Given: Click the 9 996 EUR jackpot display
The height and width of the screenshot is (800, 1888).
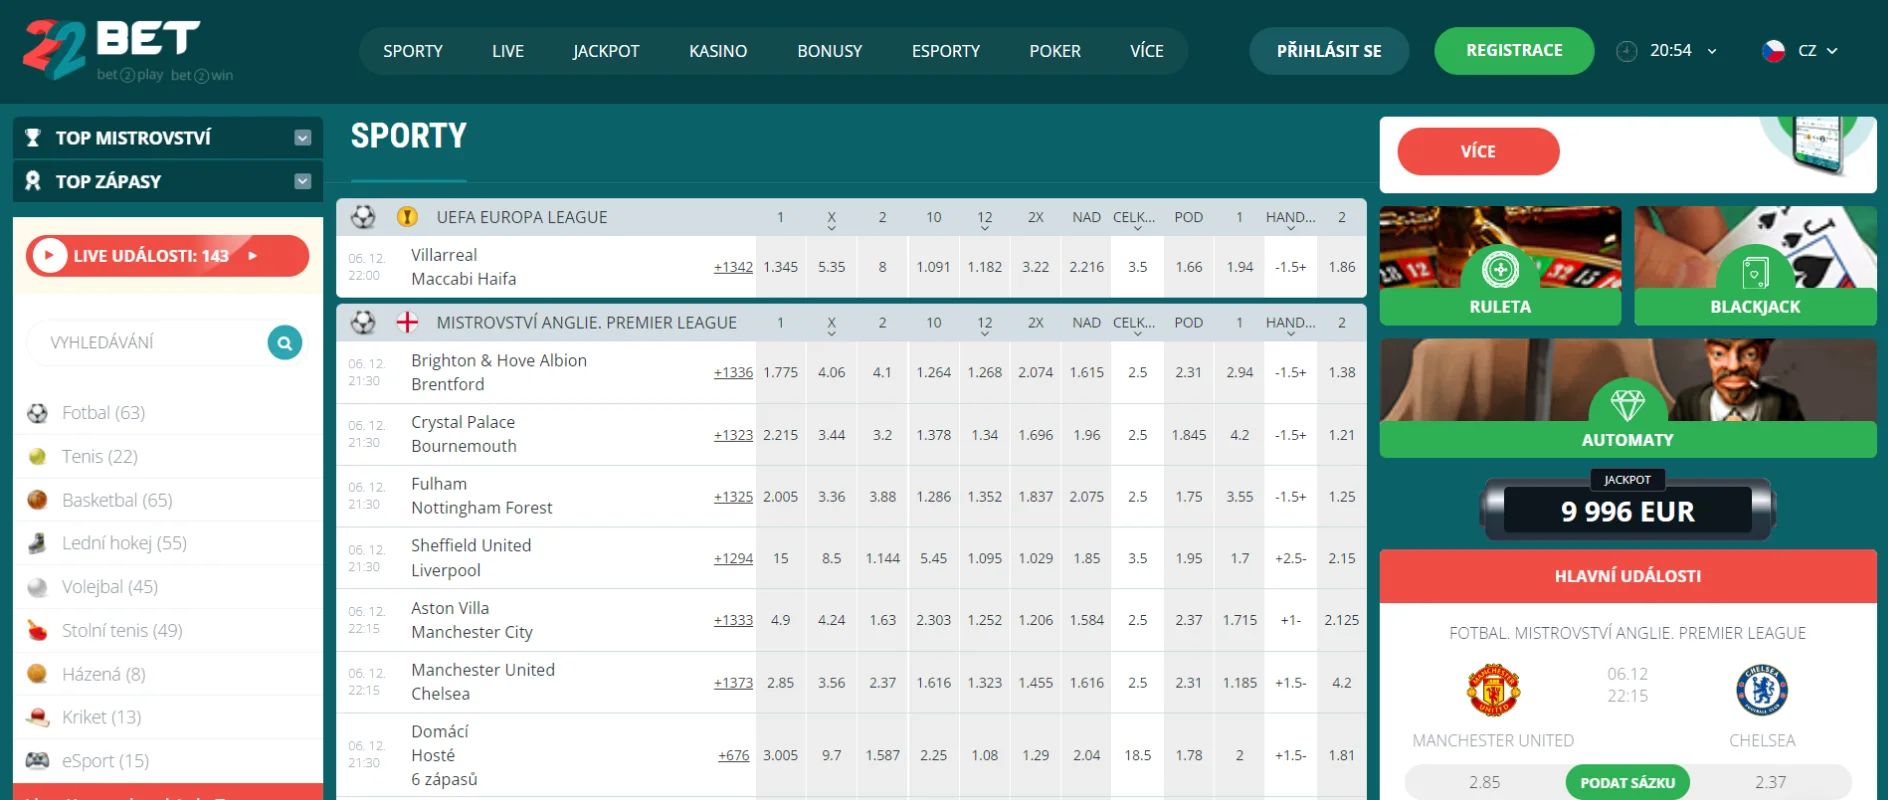Looking at the screenshot, I should pos(1627,512).
